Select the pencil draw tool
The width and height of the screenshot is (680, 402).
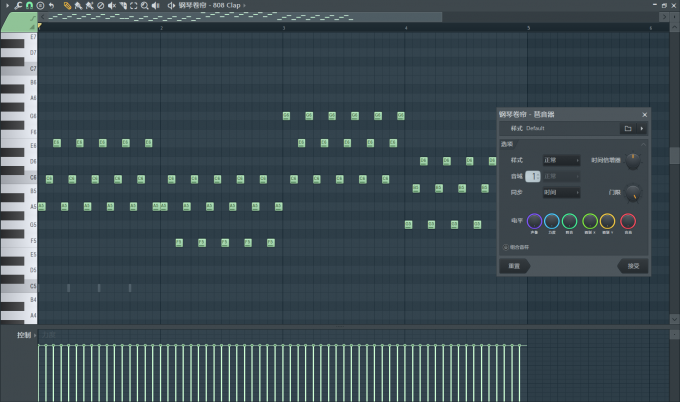tap(67, 5)
